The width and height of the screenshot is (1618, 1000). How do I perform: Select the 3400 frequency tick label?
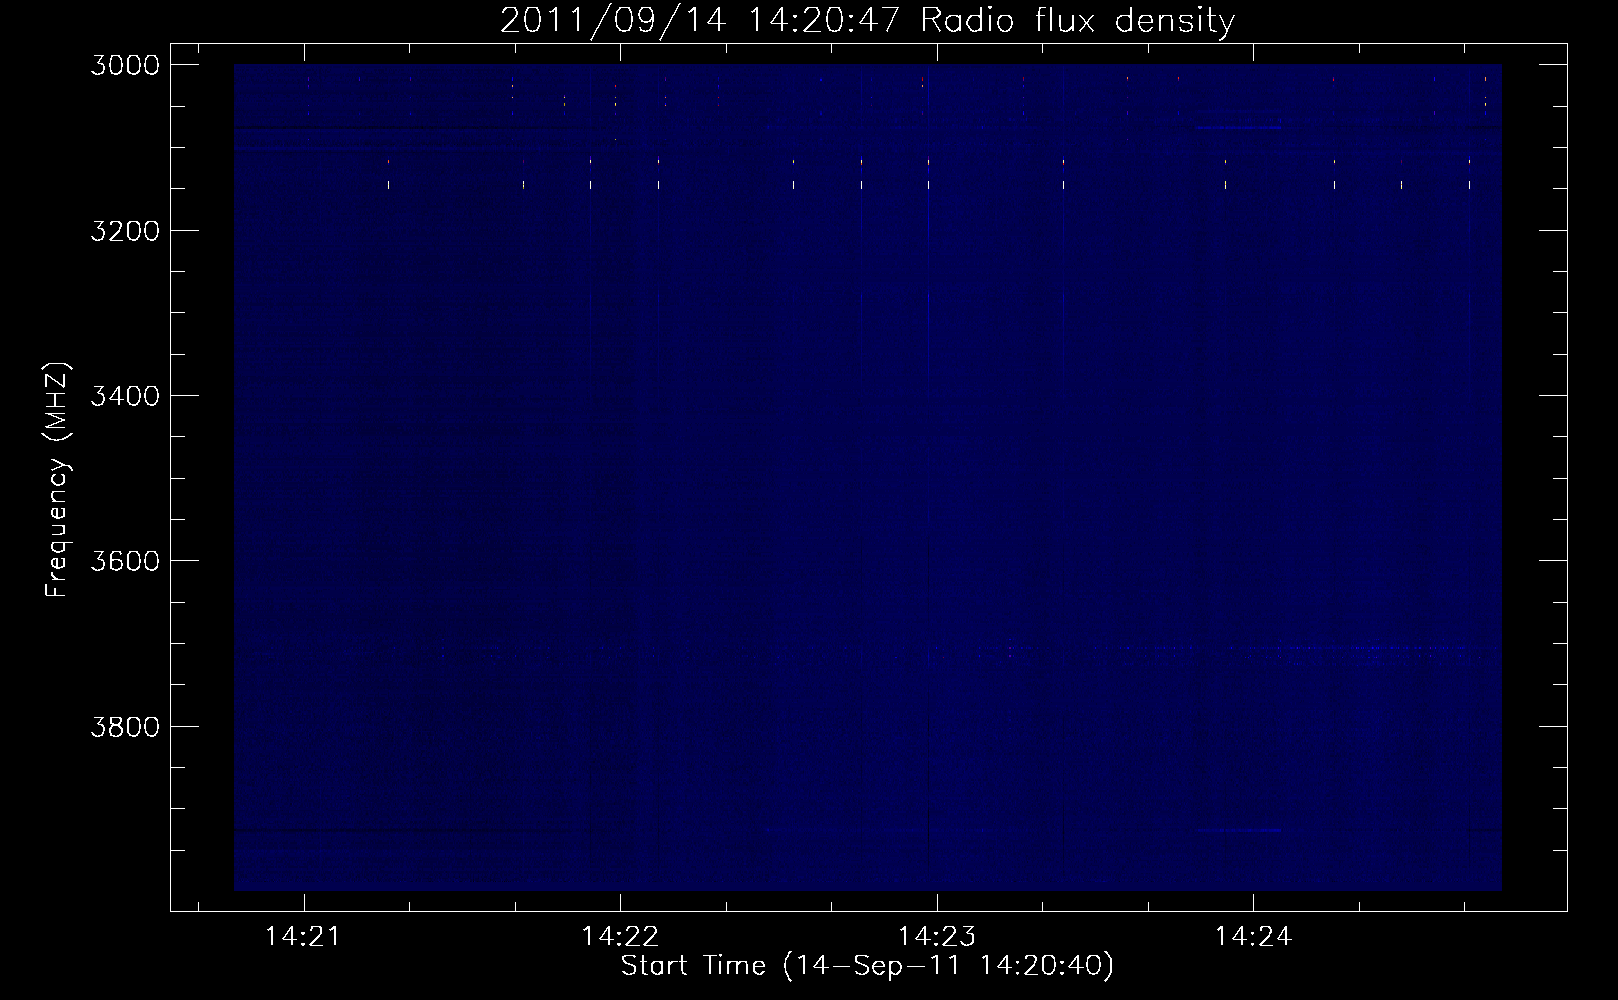pos(125,395)
